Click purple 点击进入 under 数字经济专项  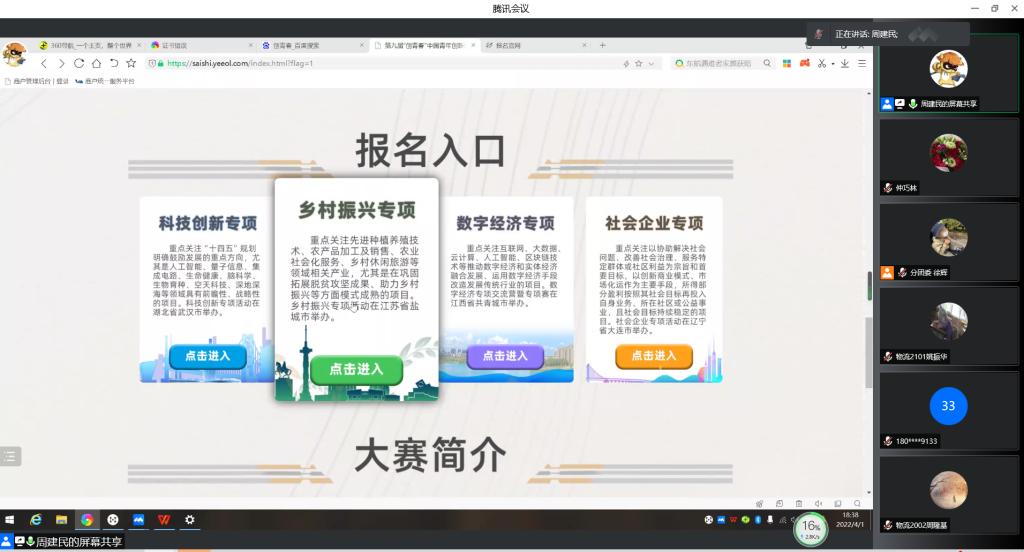point(505,356)
